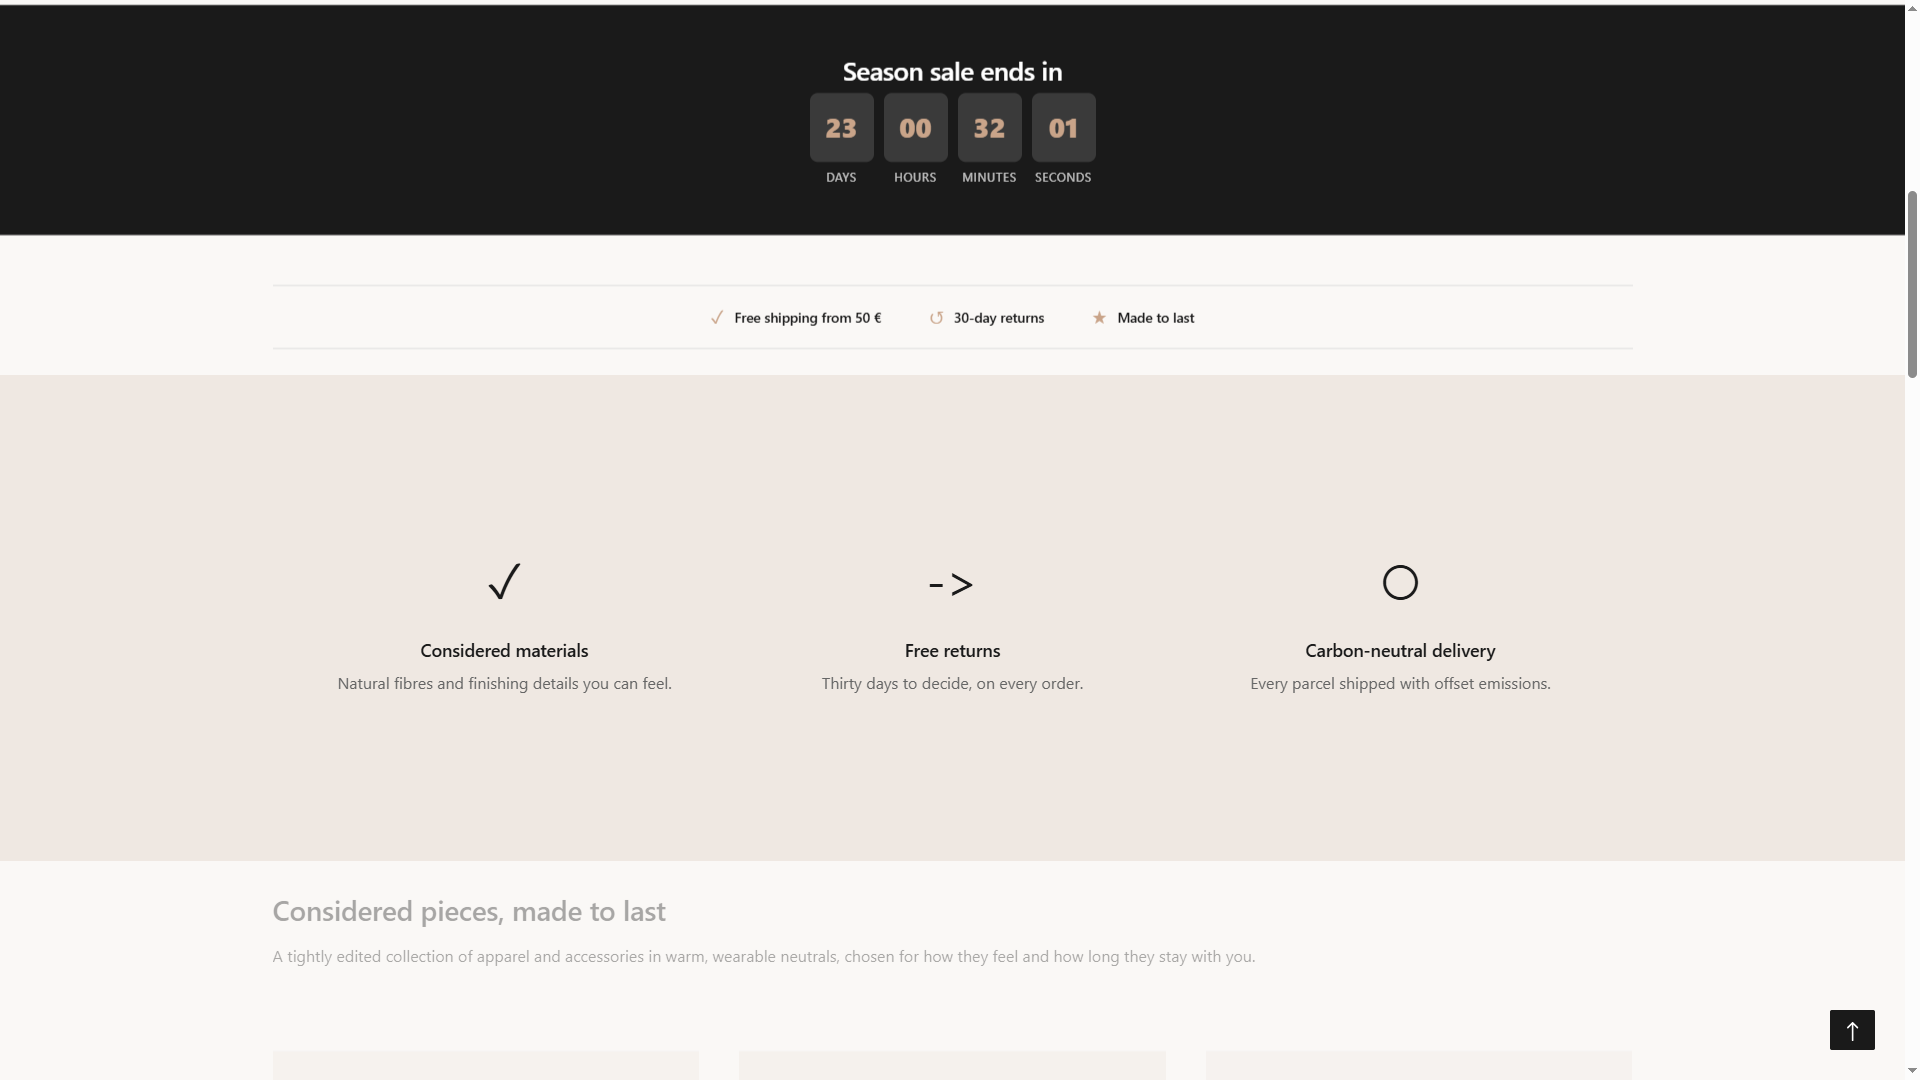Click the checkmark icon above Considered materials
1920x1080 pixels.
pyautogui.click(x=504, y=581)
